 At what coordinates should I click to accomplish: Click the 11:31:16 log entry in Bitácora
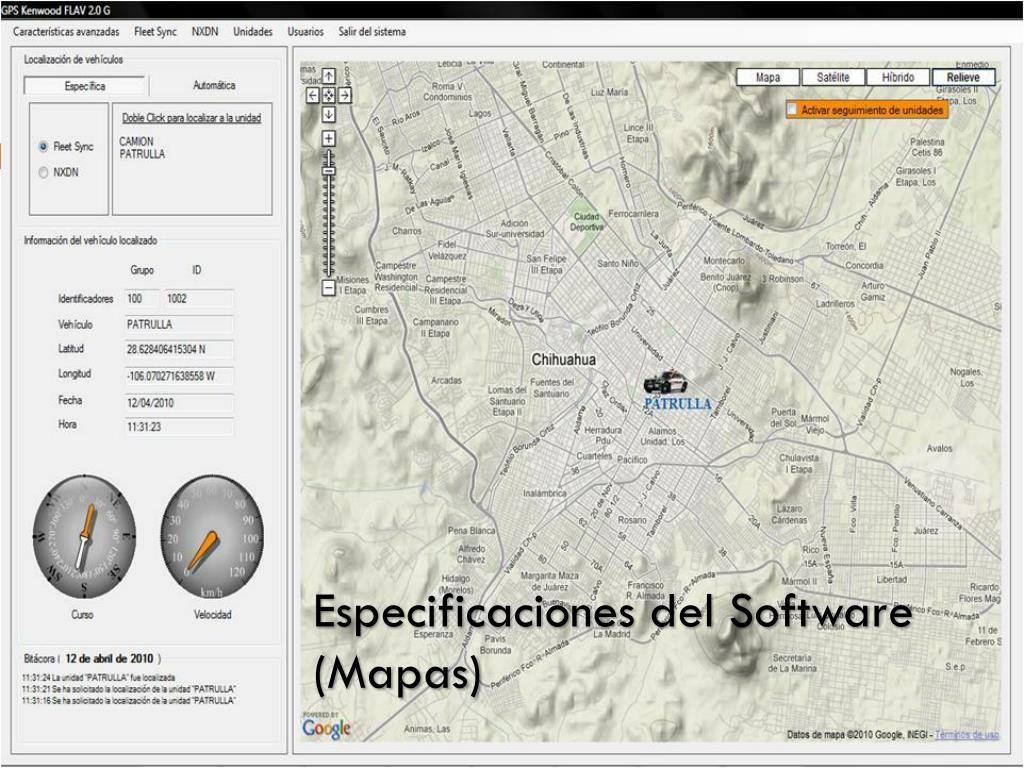point(129,701)
